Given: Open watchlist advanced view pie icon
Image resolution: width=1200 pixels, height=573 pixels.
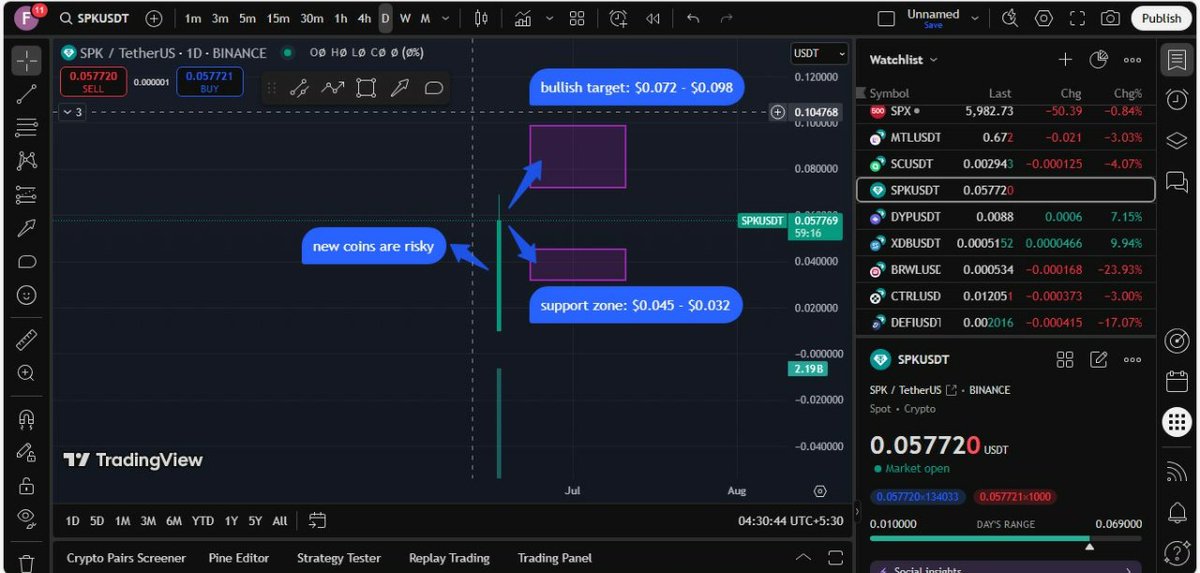Looking at the screenshot, I should point(1099,60).
